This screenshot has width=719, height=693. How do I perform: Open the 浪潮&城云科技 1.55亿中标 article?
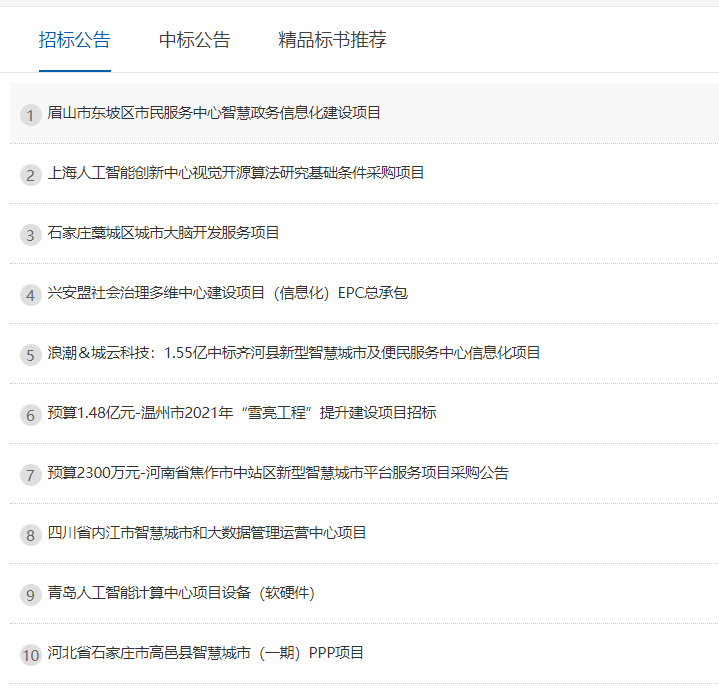click(x=294, y=353)
